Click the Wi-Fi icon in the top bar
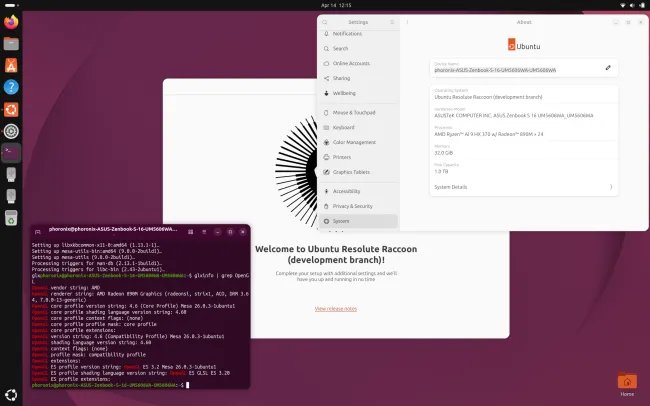650x406 pixels. click(623, 5)
